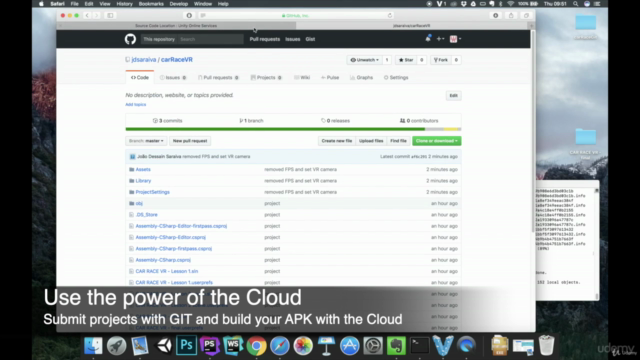The width and height of the screenshot is (640, 360).
Task: Click the Edit description button
Action: point(453,96)
